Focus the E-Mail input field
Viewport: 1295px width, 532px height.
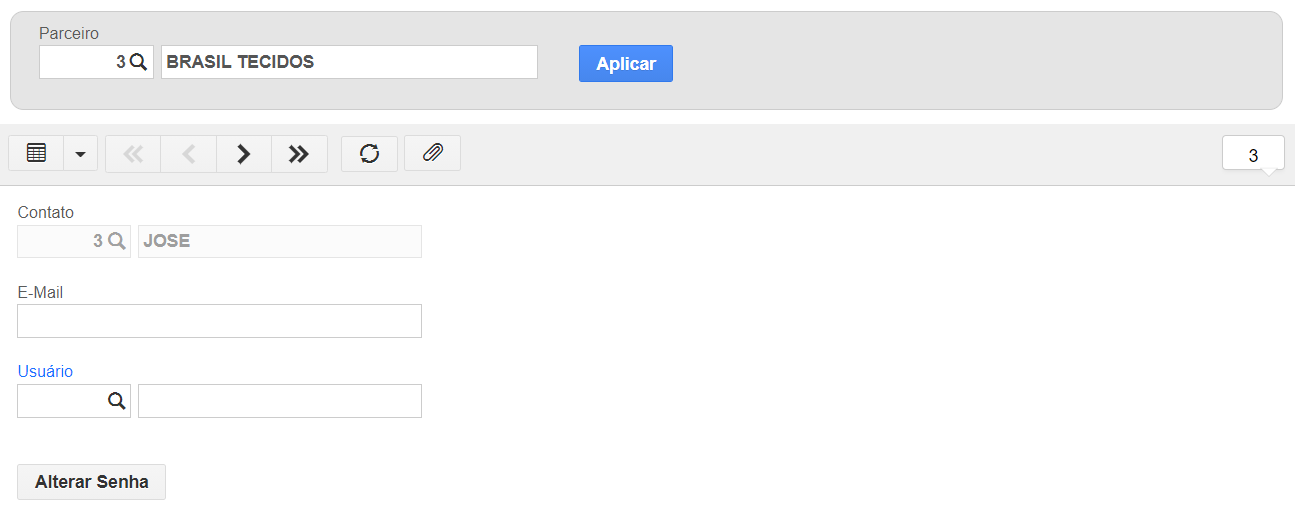pyautogui.click(x=220, y=321)
